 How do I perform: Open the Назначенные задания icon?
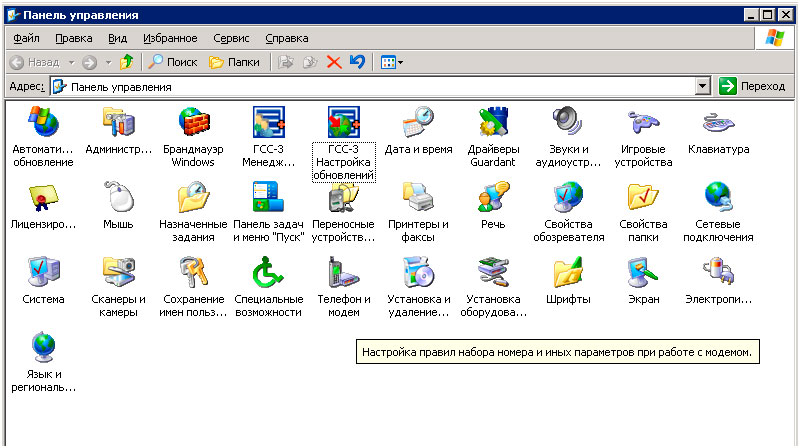(x=193, y=197)
